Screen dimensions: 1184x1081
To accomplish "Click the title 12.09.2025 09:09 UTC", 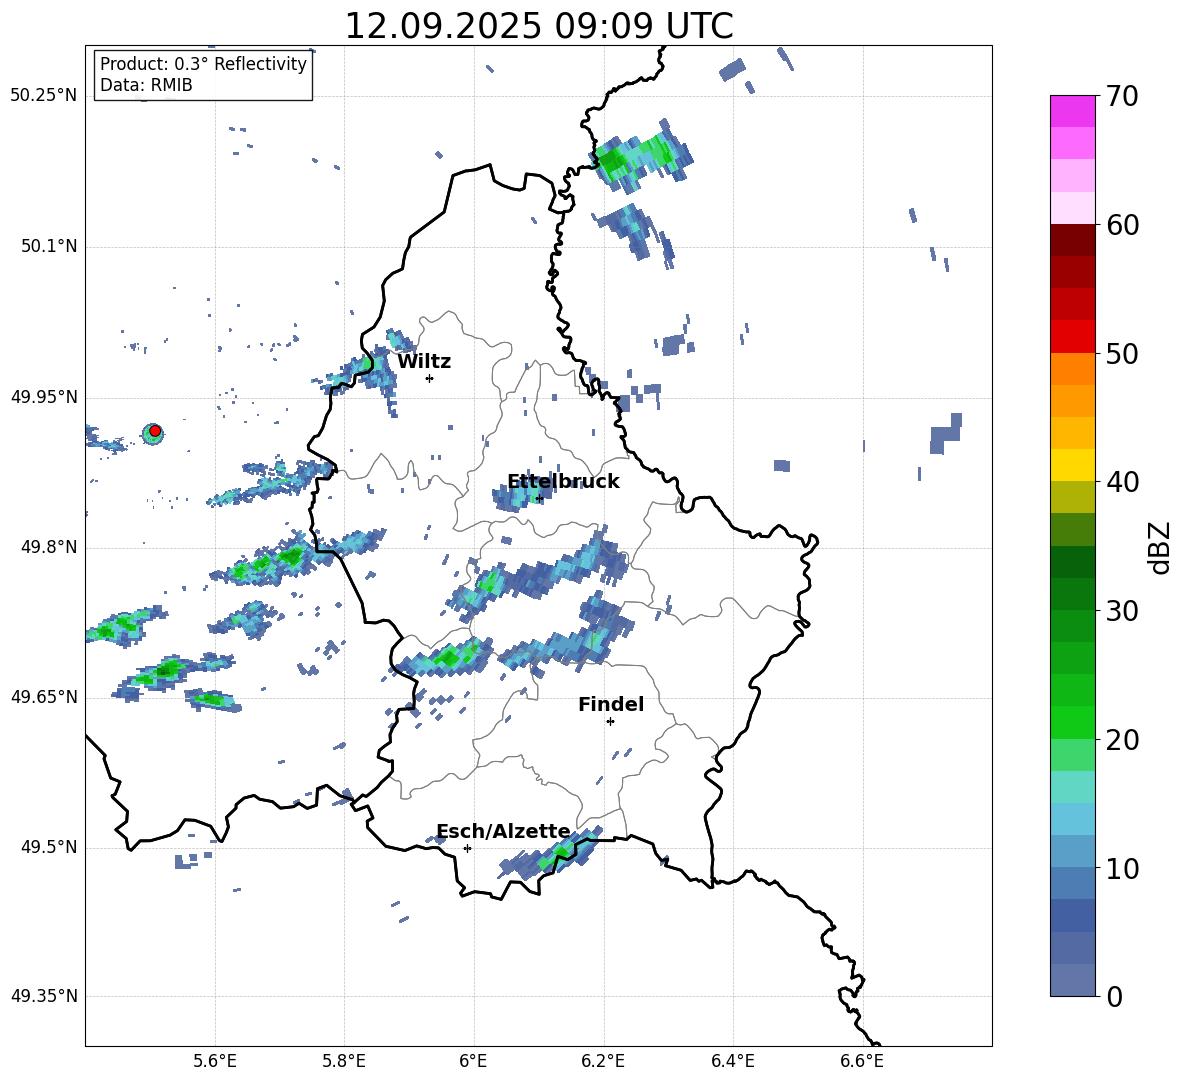I will (539, 26).
